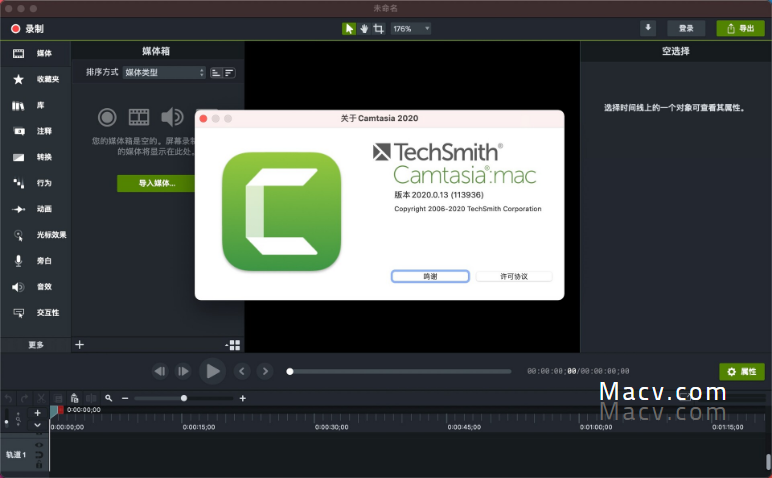Image resolution: width=772 pixels, height=478 pixels.
Task: Choose ascending sort order icon
Action: click(216, 73)
